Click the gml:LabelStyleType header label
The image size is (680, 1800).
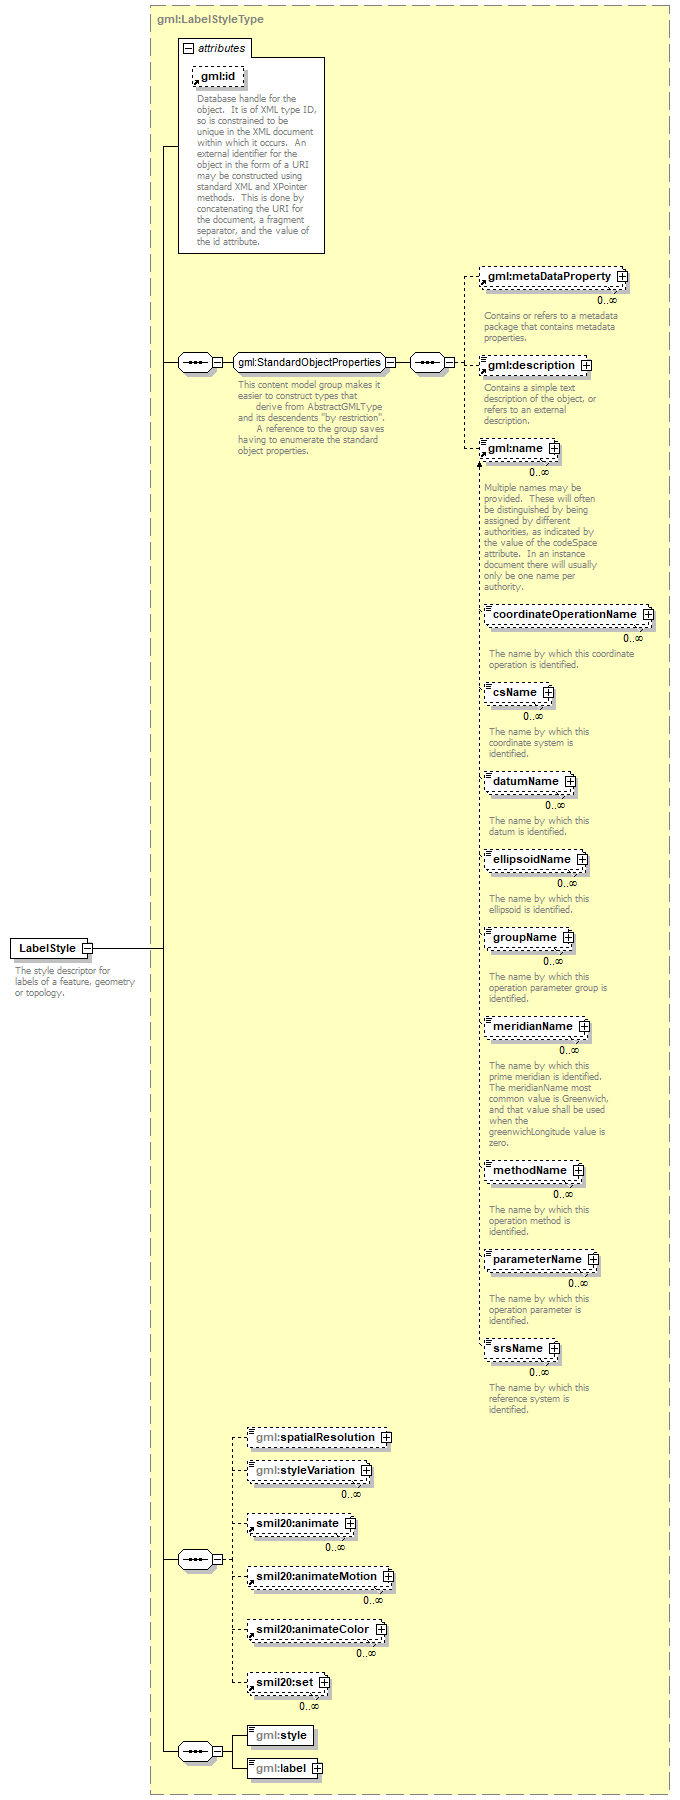[x=210, y=19]
